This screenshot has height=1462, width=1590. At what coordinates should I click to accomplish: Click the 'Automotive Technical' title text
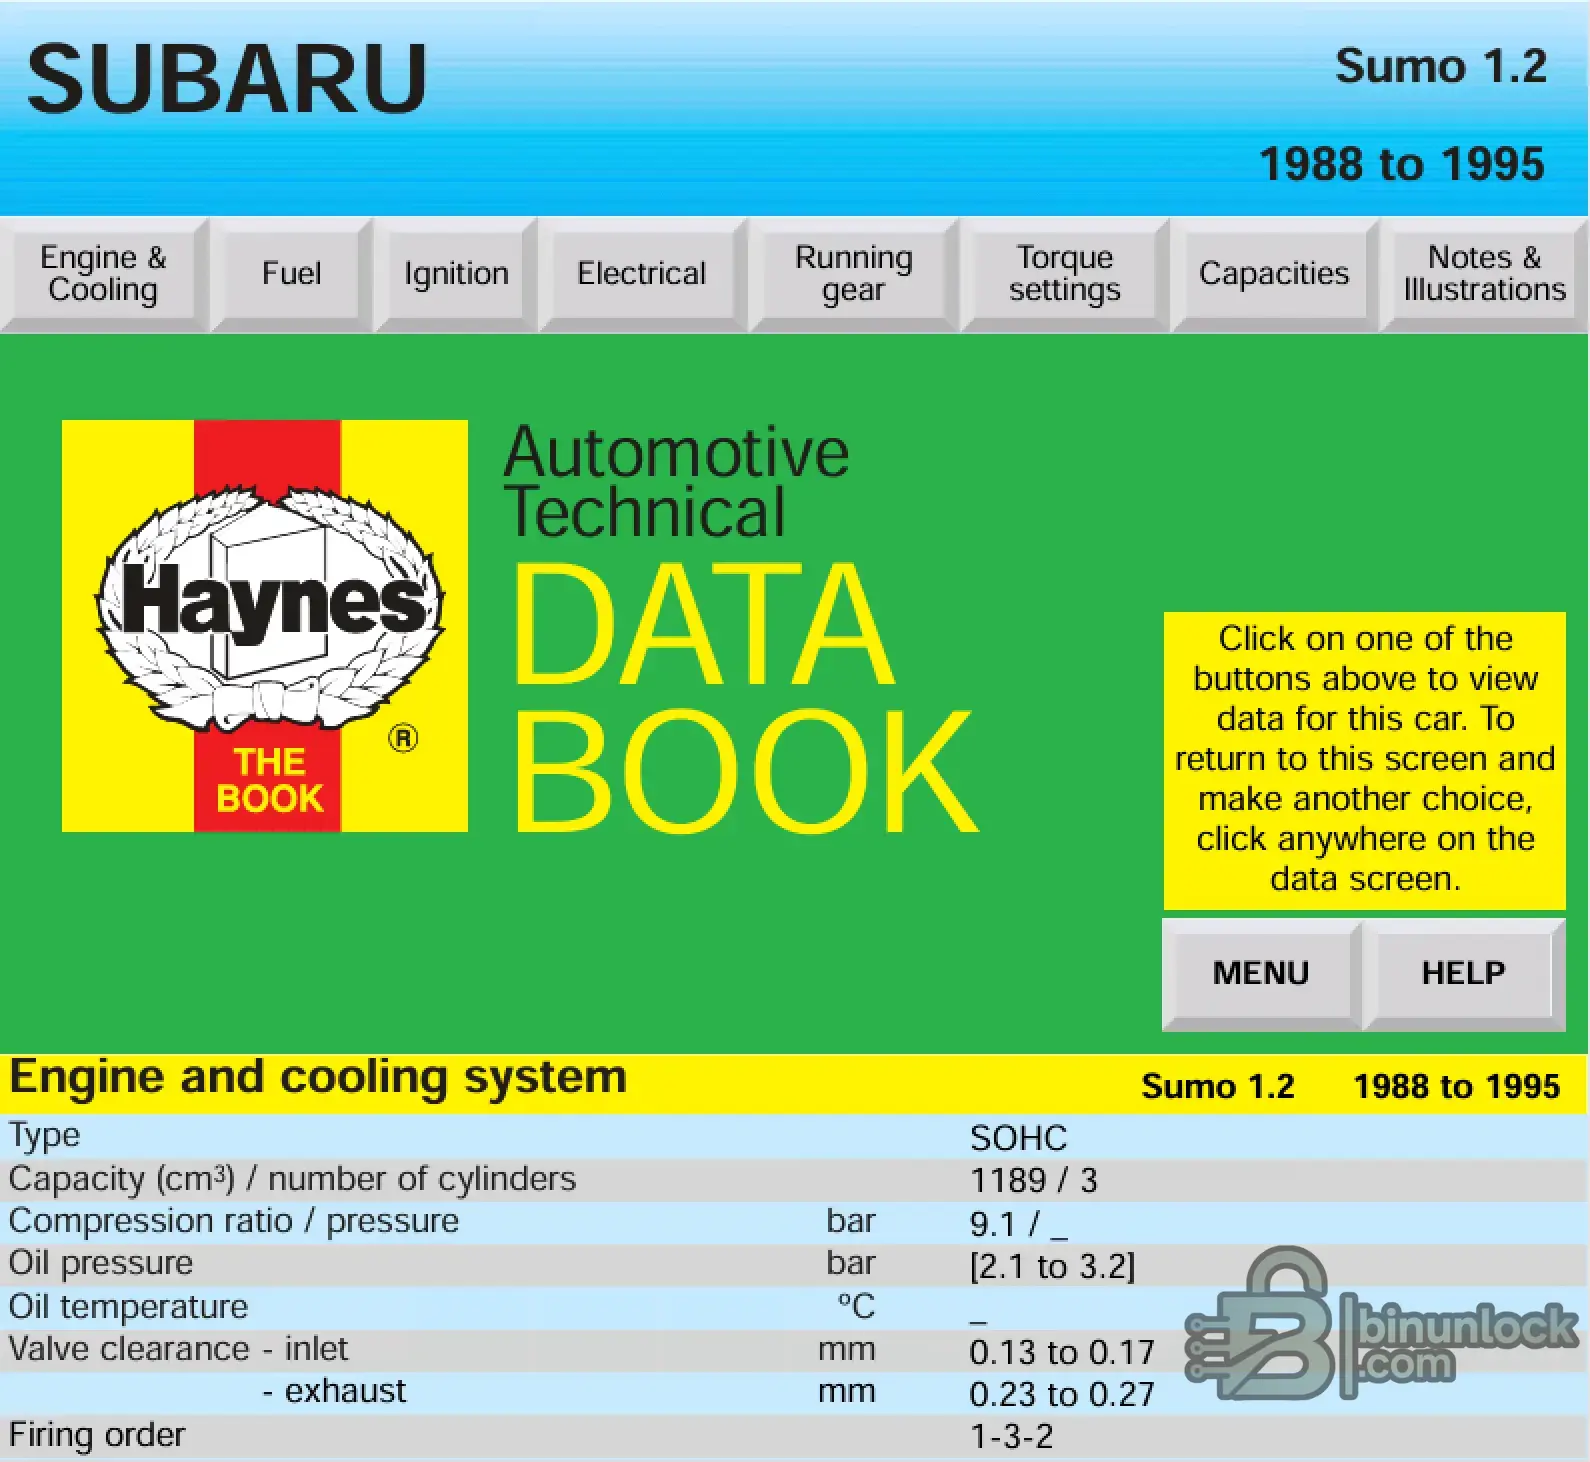tap(677, 482)
